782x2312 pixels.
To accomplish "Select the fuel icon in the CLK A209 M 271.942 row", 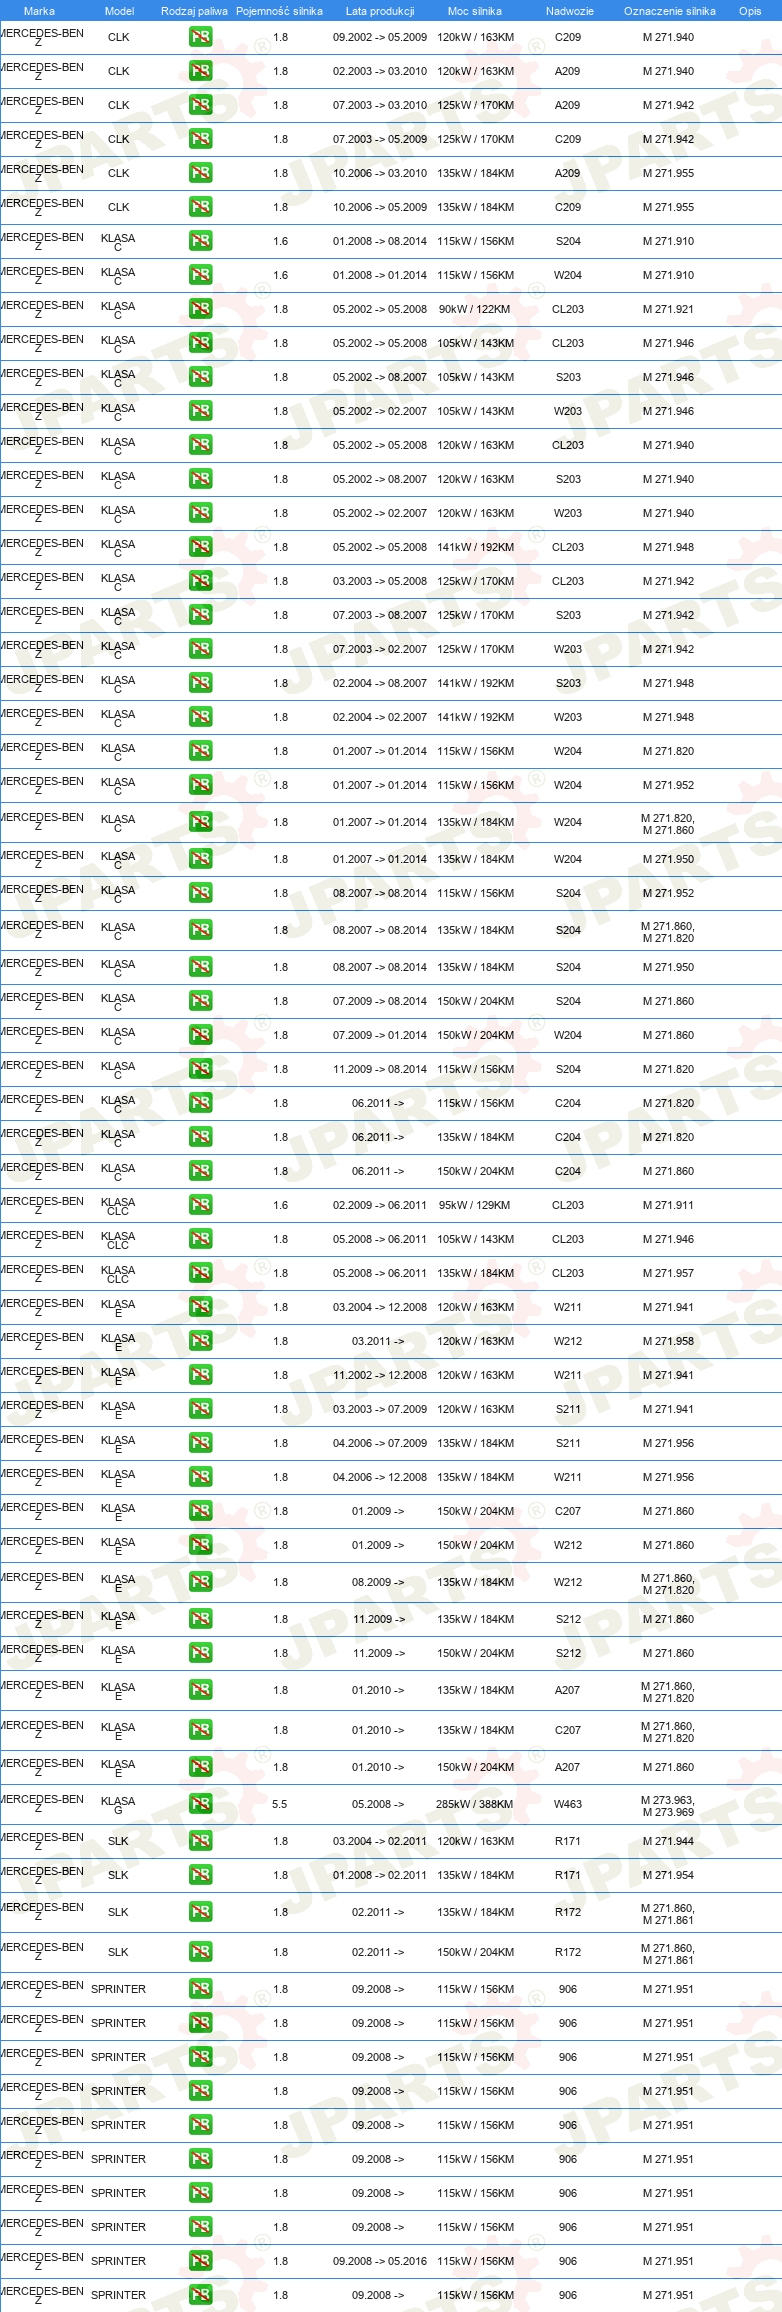I will pyautogui.click(x=201, y=106).
